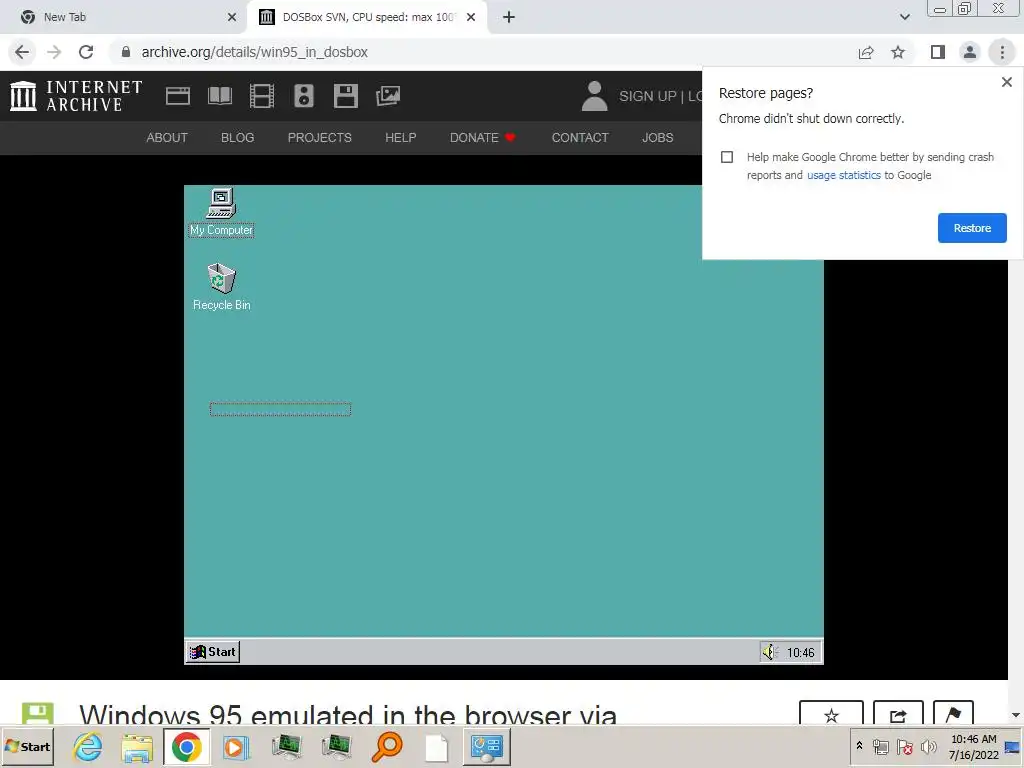Click the Show desktop monitor icon
The height and width of the screenshot is (768, 1024).
point(1013,748)
